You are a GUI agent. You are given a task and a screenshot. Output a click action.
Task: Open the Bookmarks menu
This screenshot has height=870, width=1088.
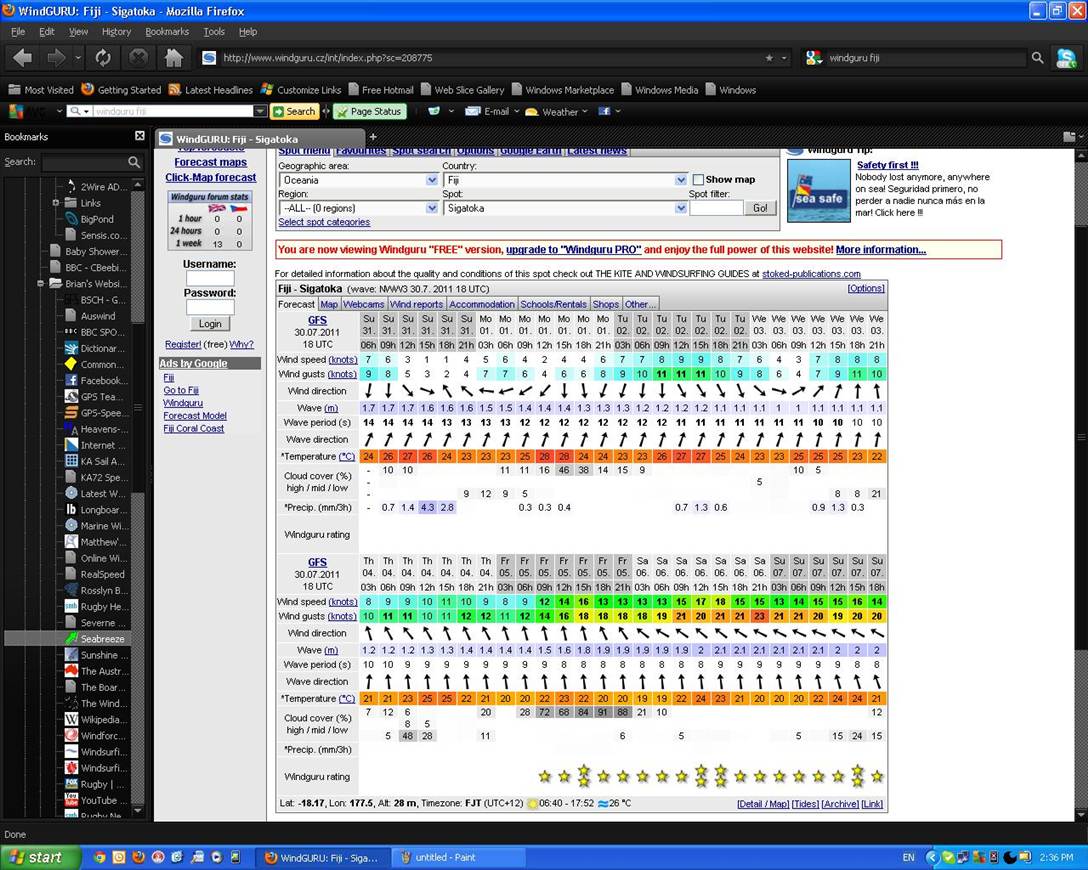[166, 32]
